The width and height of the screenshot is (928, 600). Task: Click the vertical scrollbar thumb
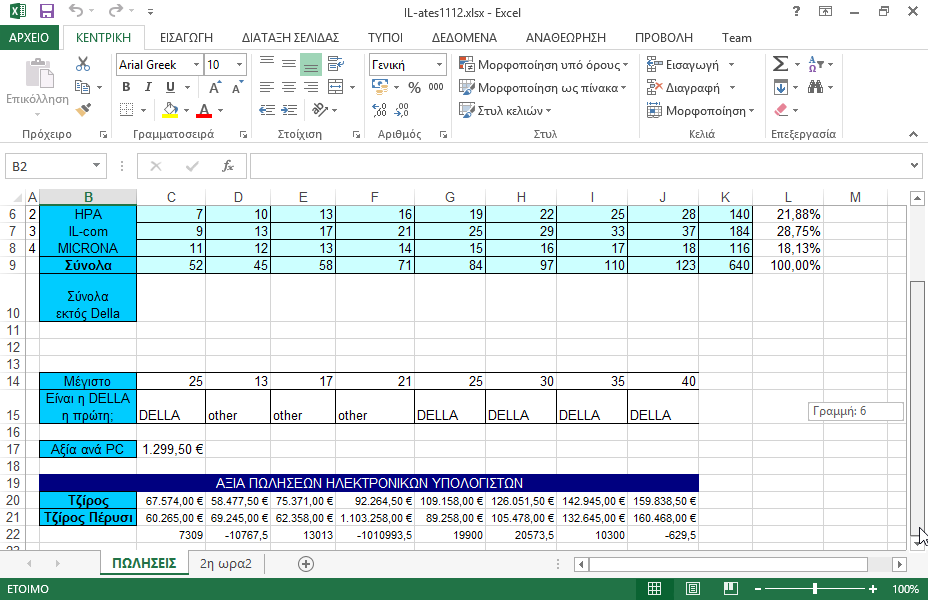click(917, 408)
